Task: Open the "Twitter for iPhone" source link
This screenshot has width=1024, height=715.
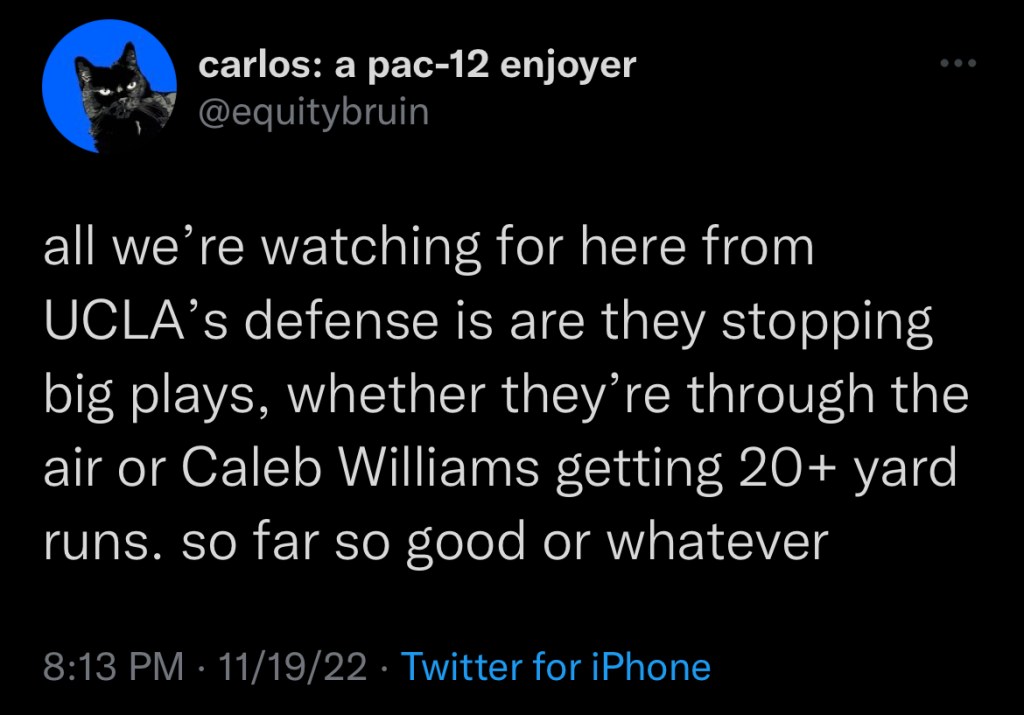Action: click(x=556, y=667)
